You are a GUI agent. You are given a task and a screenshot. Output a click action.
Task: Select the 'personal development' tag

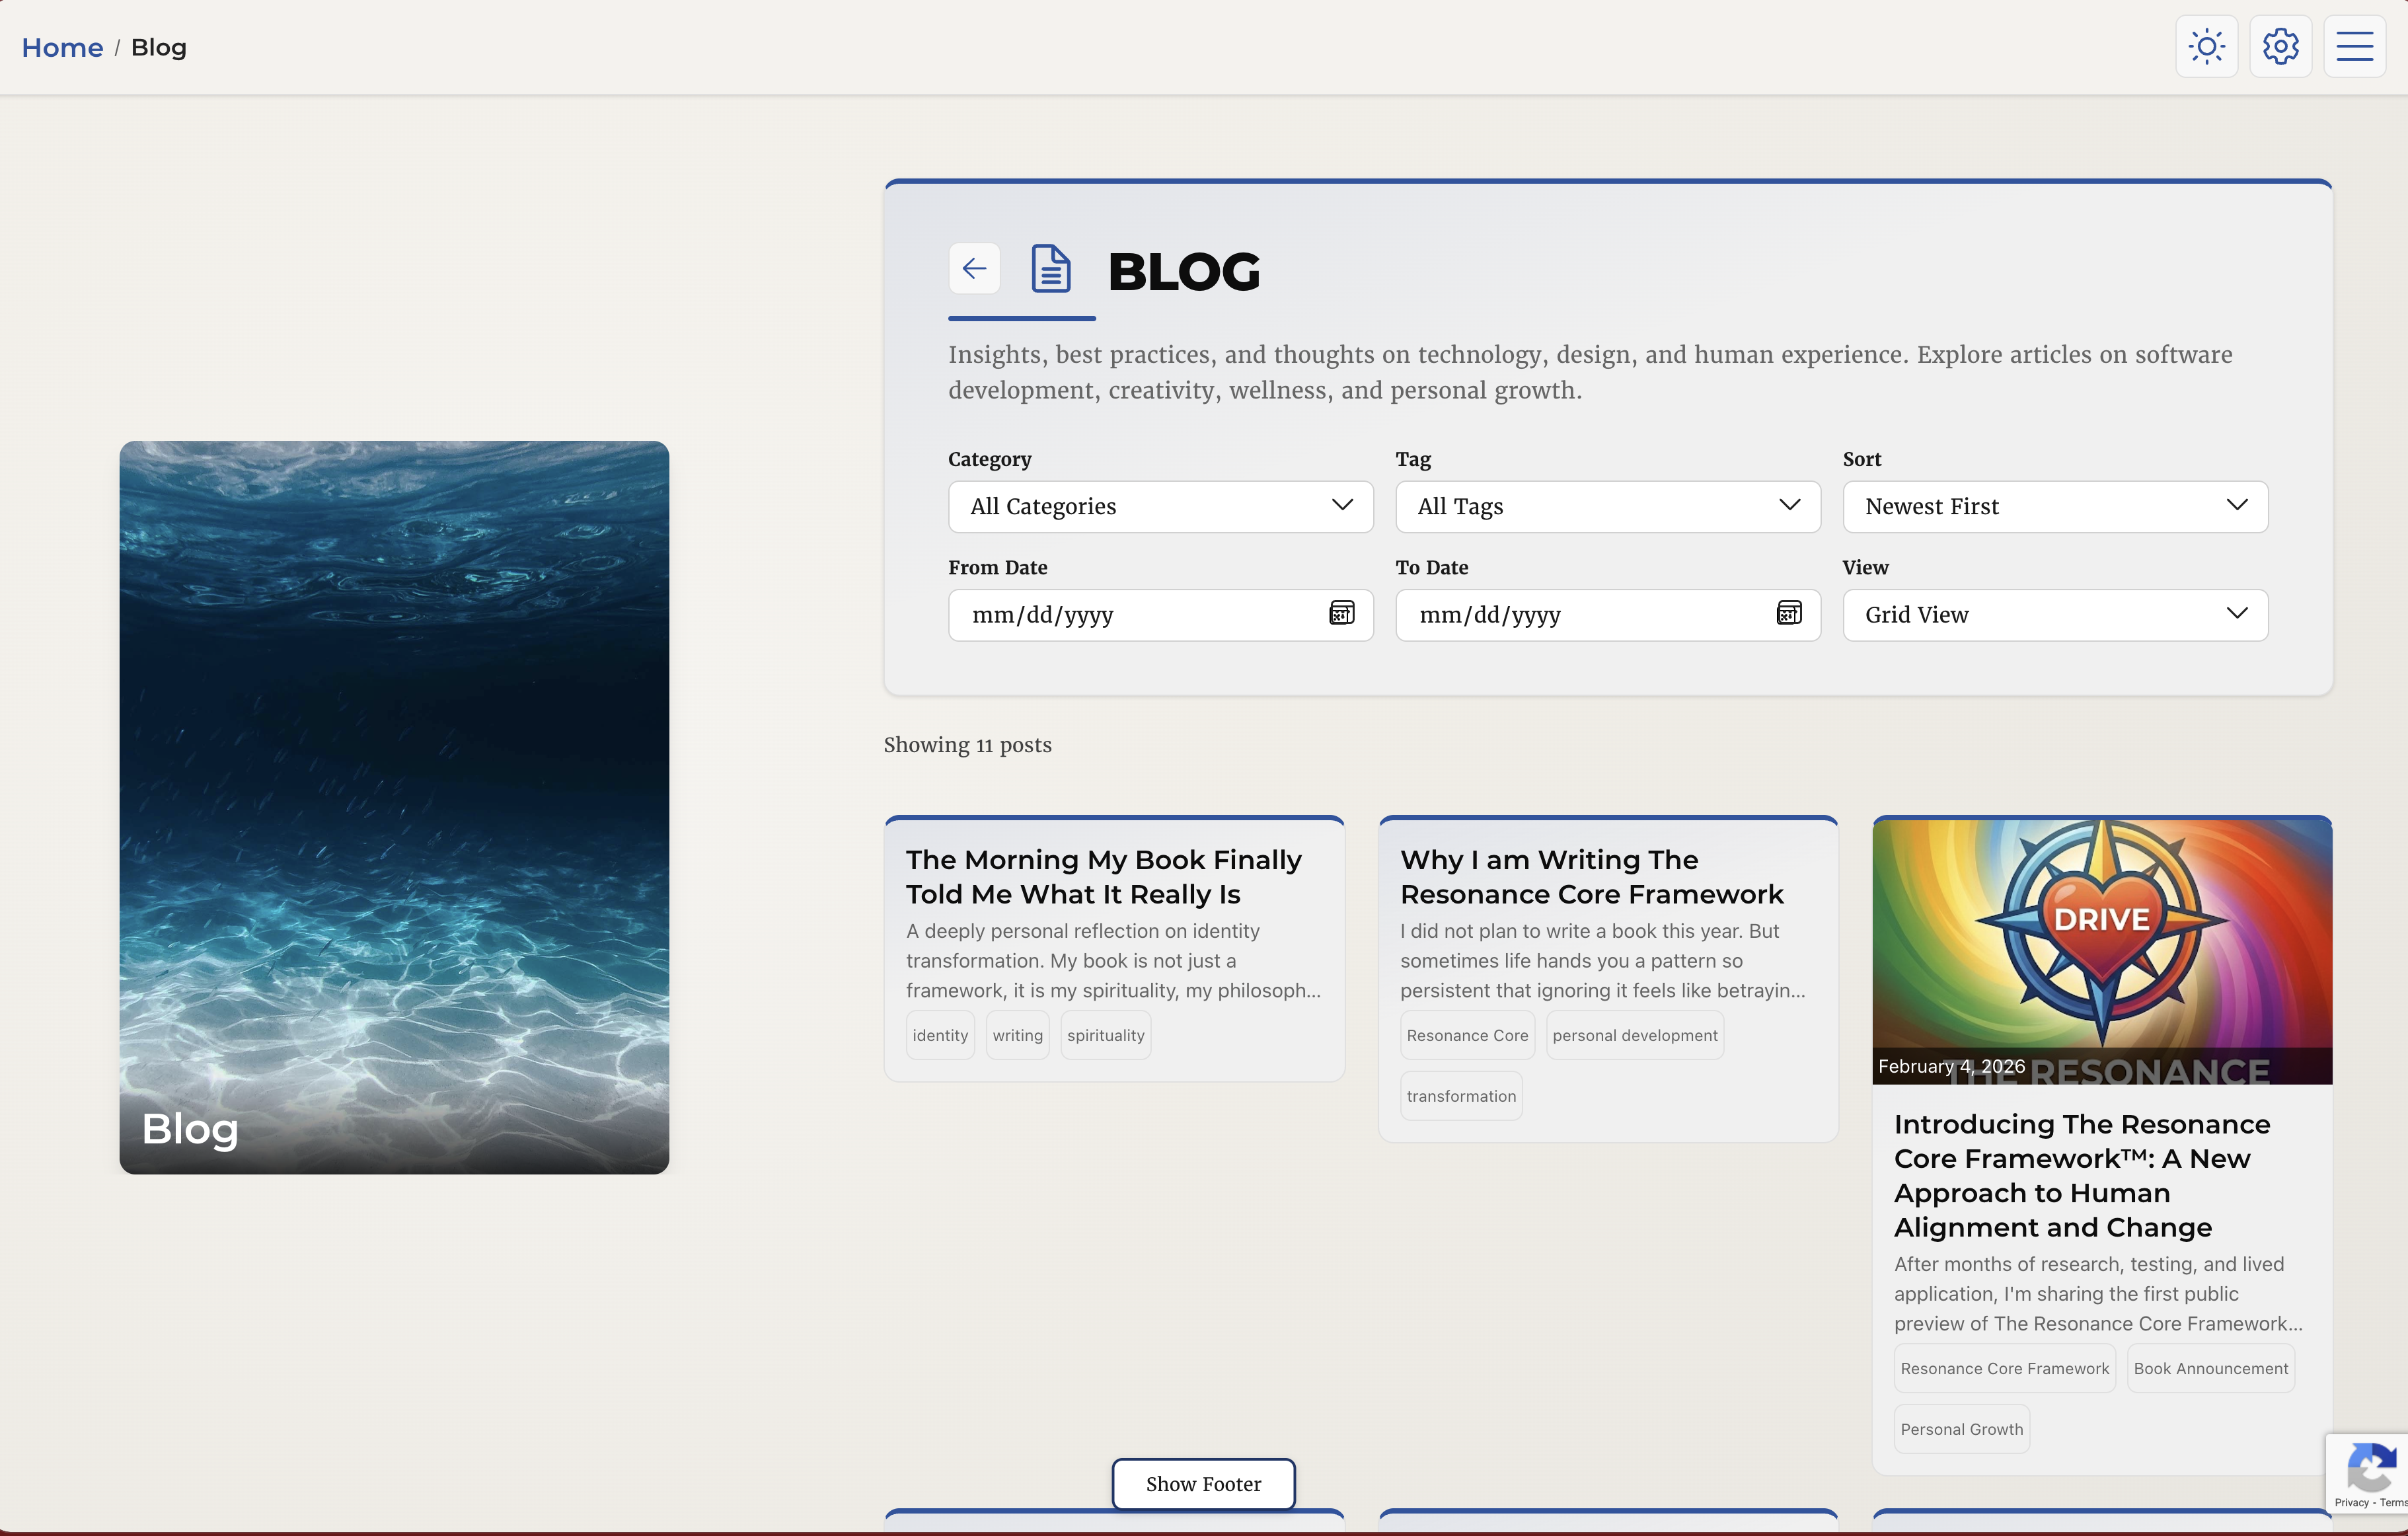(1634, 1035)
